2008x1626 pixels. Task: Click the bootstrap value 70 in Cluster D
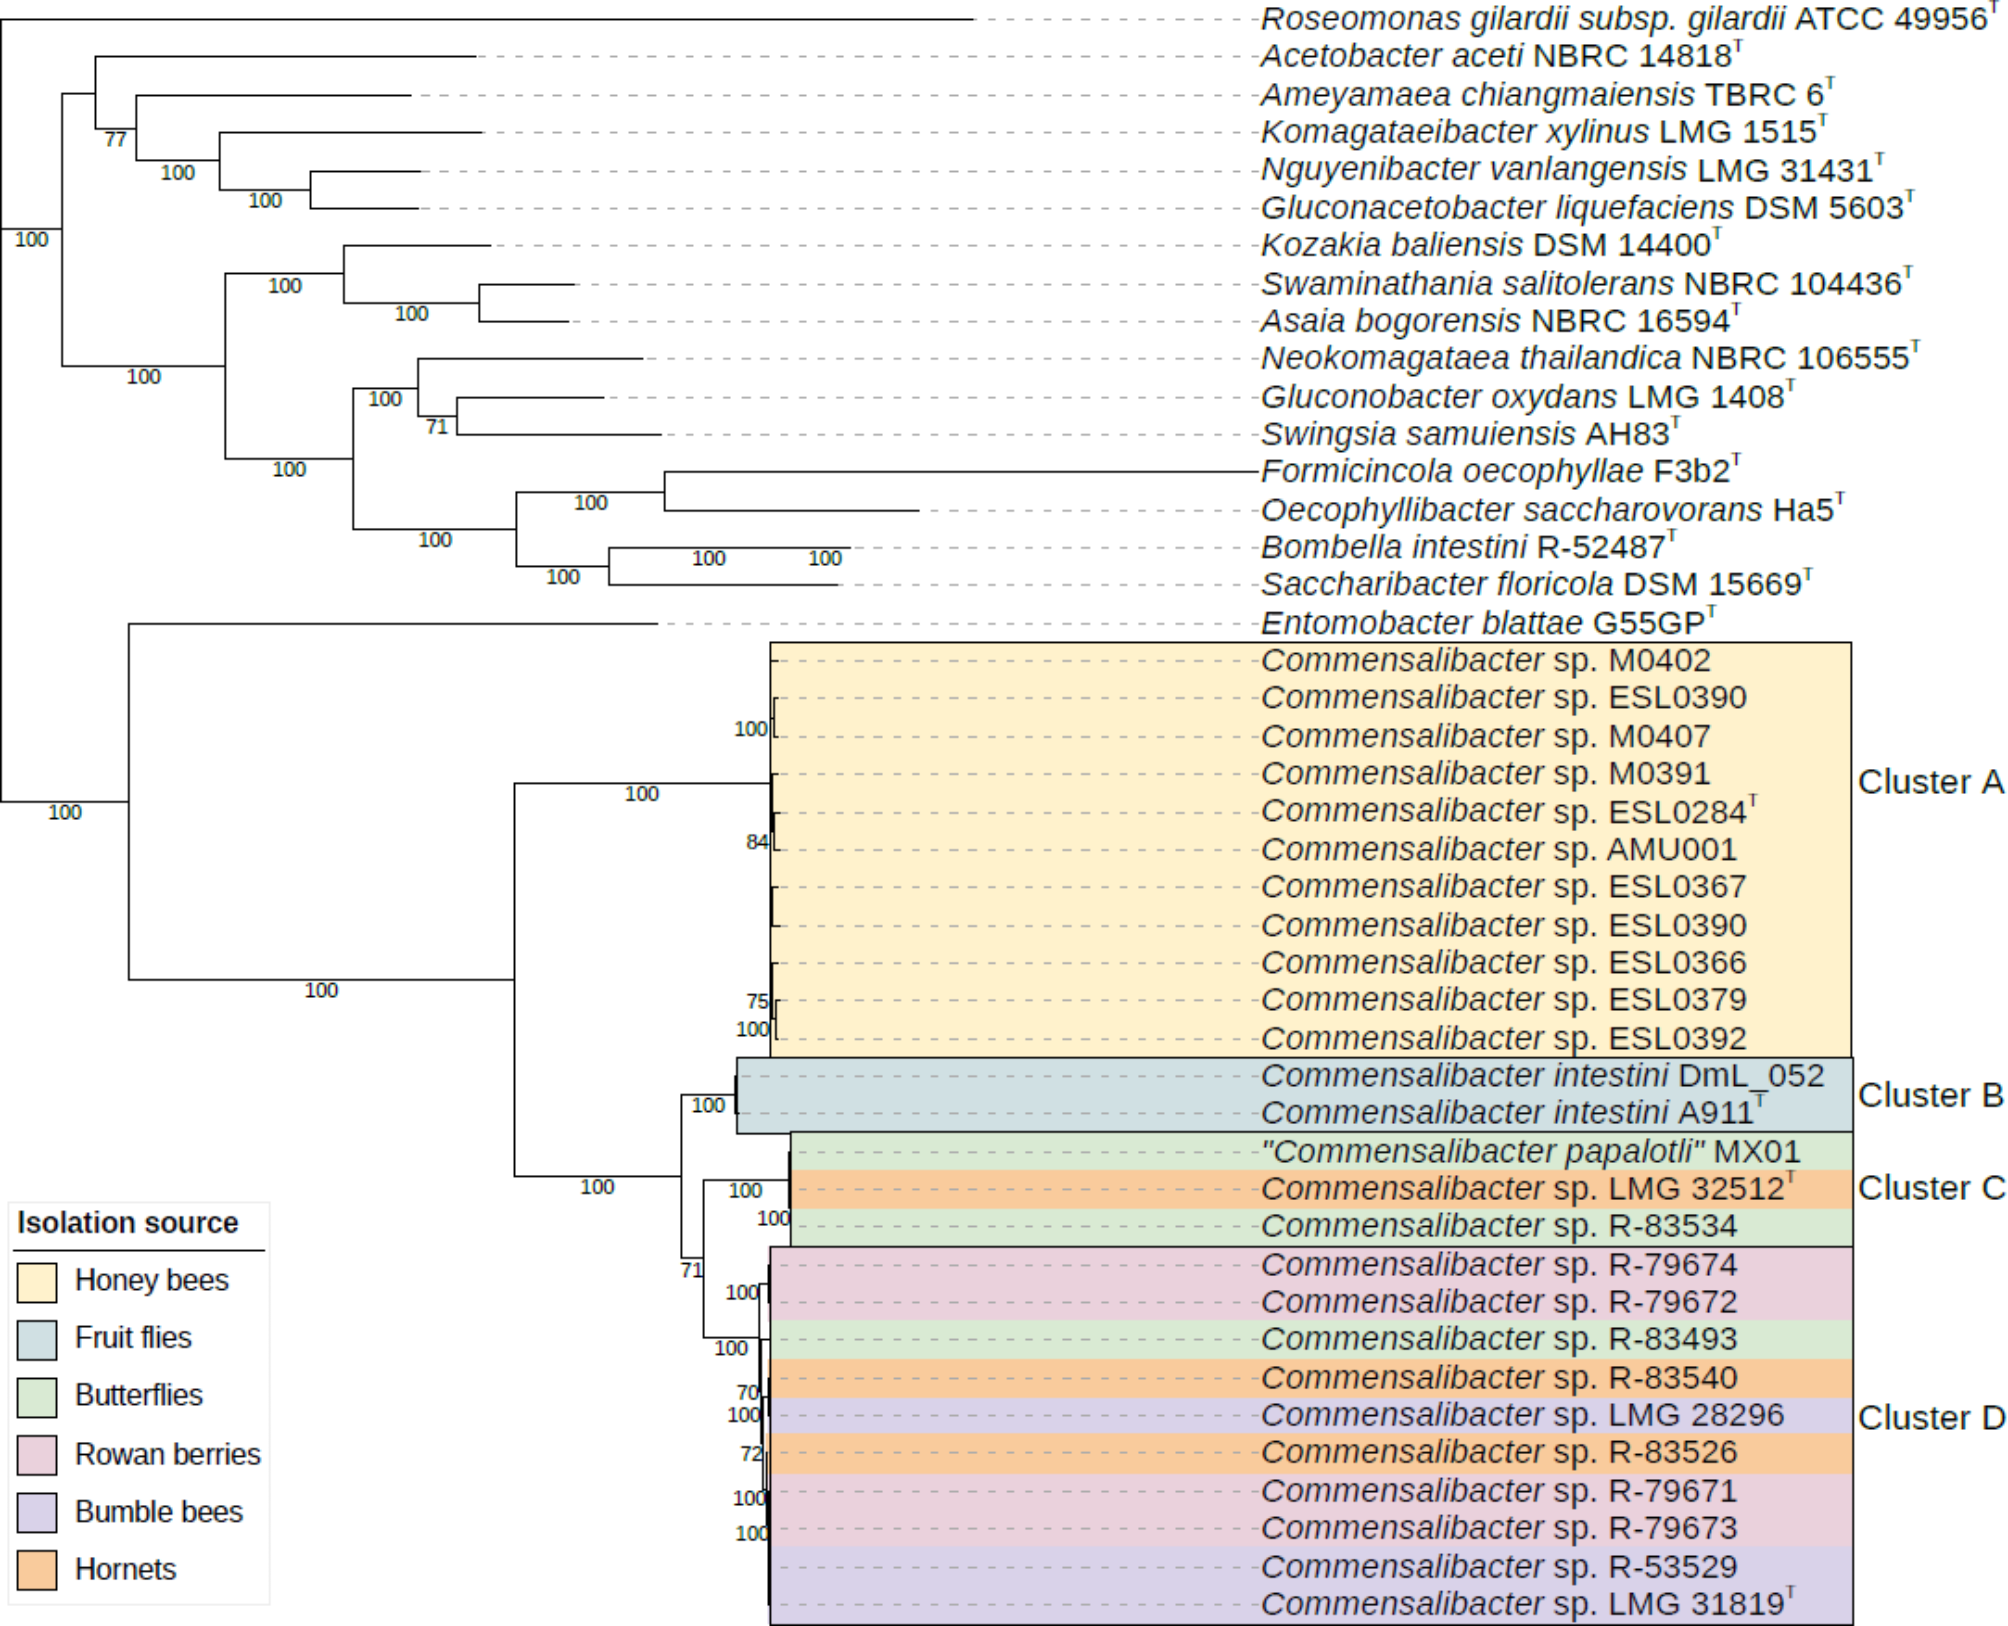(x=748, y=1392)
